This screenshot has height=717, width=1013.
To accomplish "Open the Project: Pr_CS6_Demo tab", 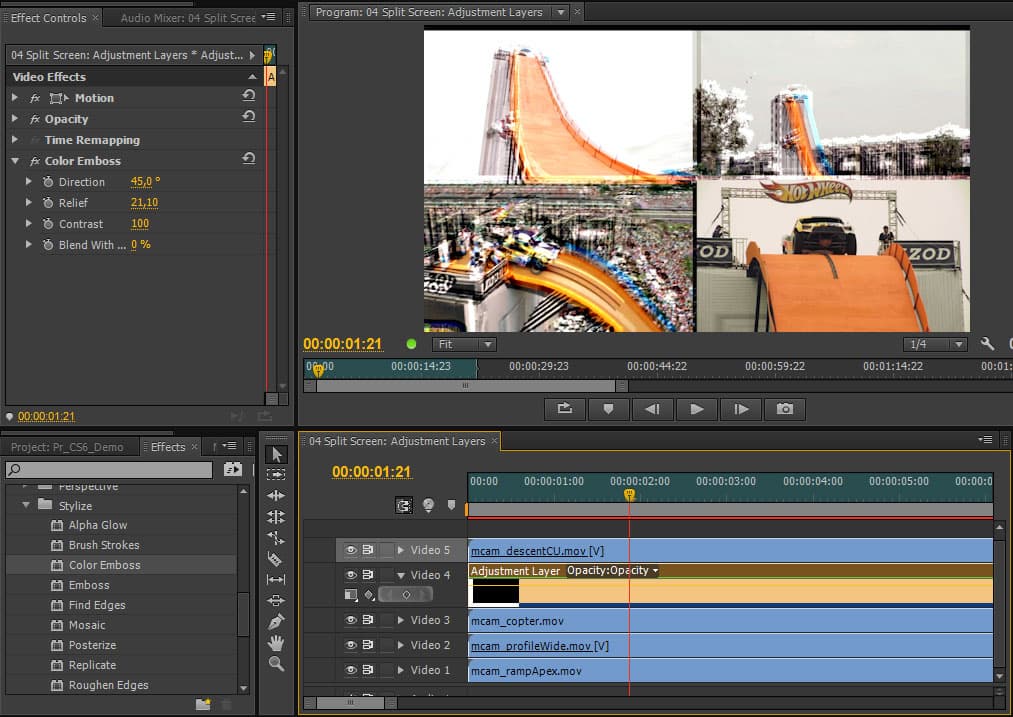I will tap(68, 447).
